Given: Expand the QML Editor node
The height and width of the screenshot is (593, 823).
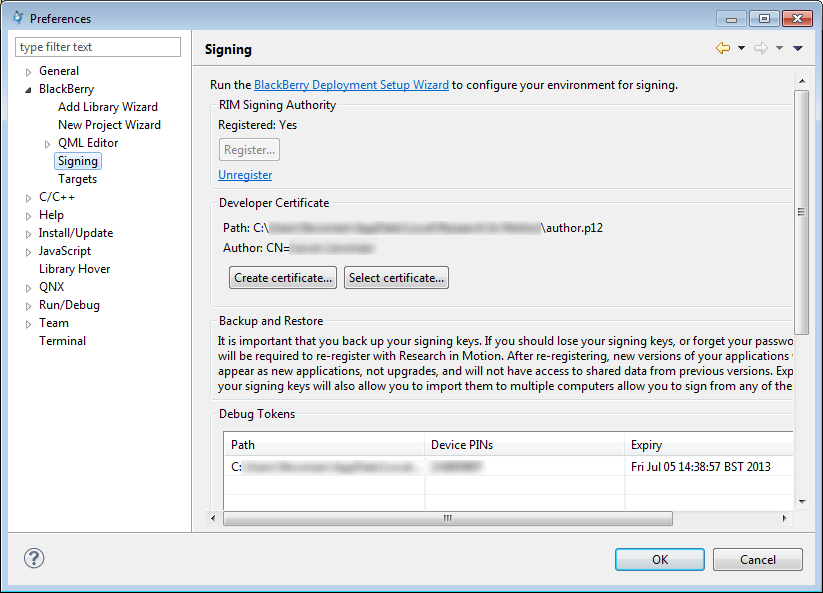Looking at the screenshot, I should pyautogui.click(x=47, y=144).
